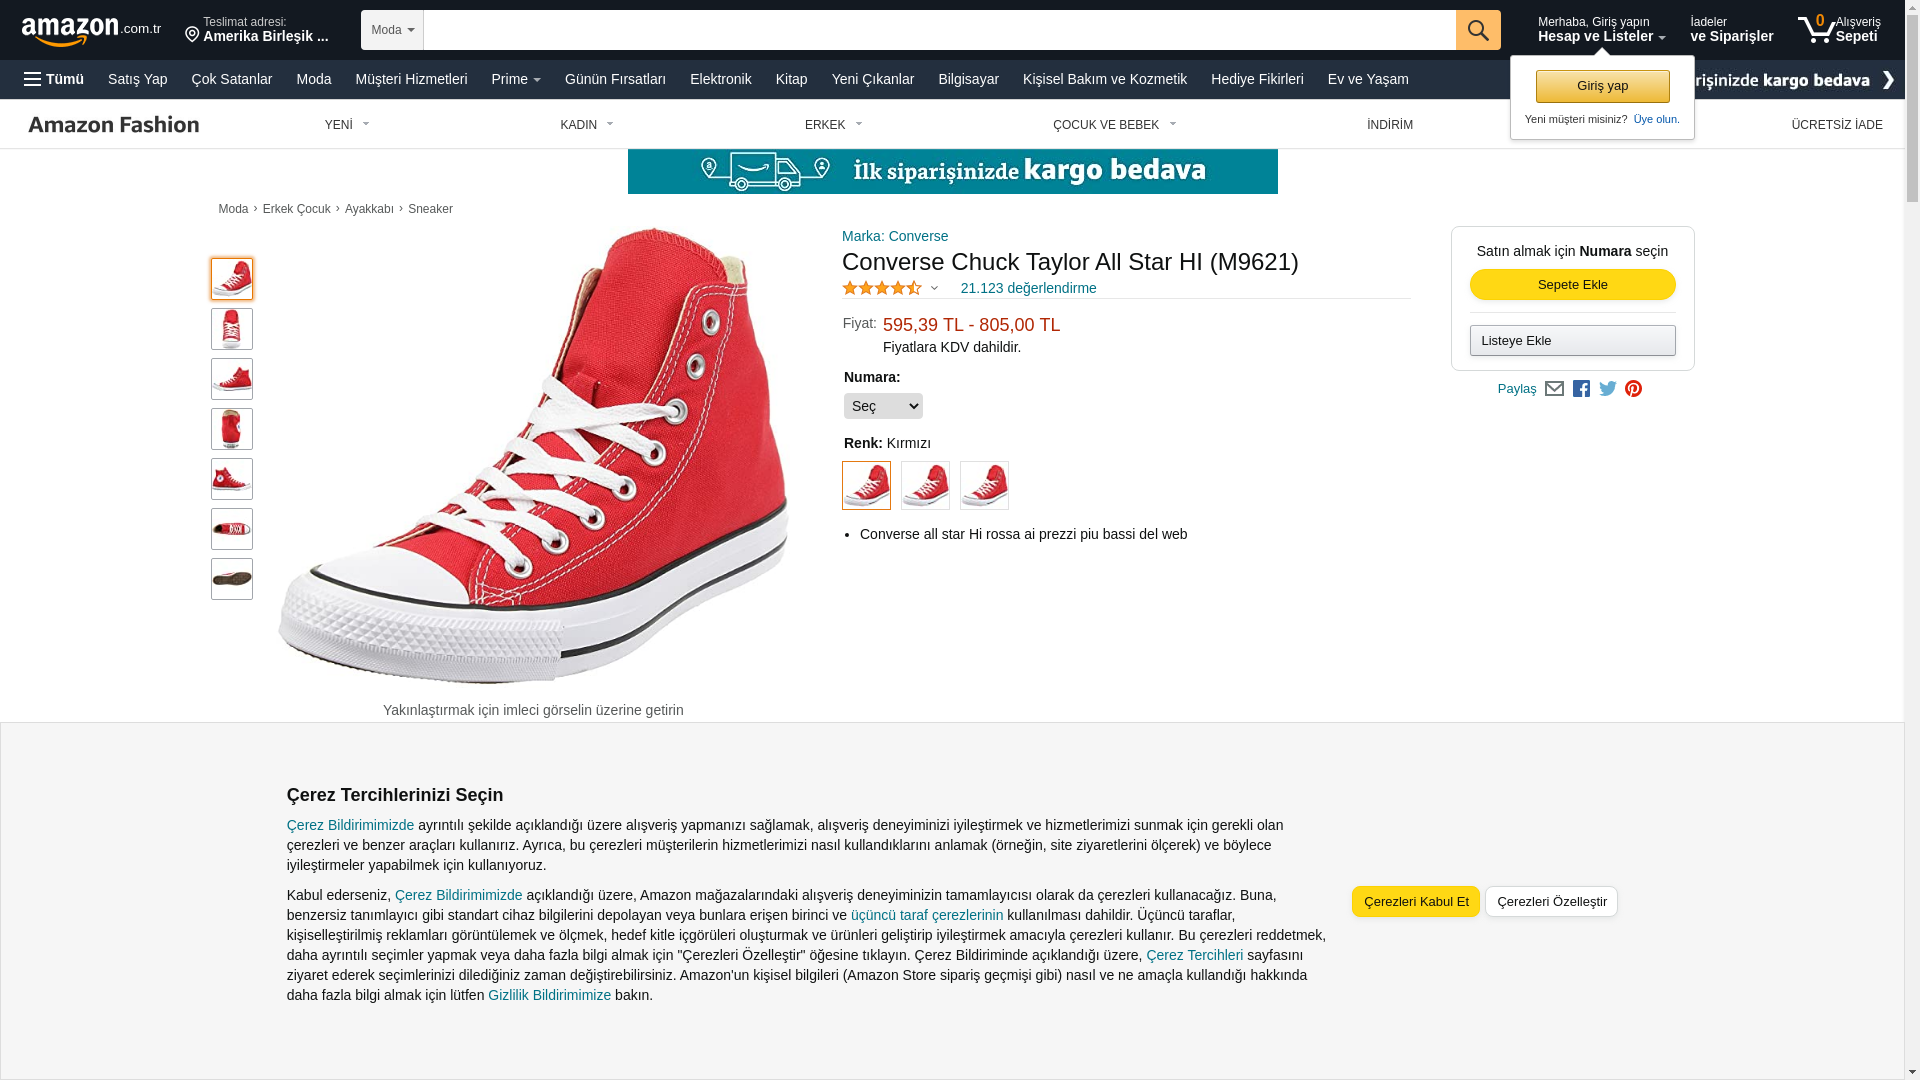Select the third red color swatch
This screenshot has width=1920, height=1080.
click(x=984, y=485)
